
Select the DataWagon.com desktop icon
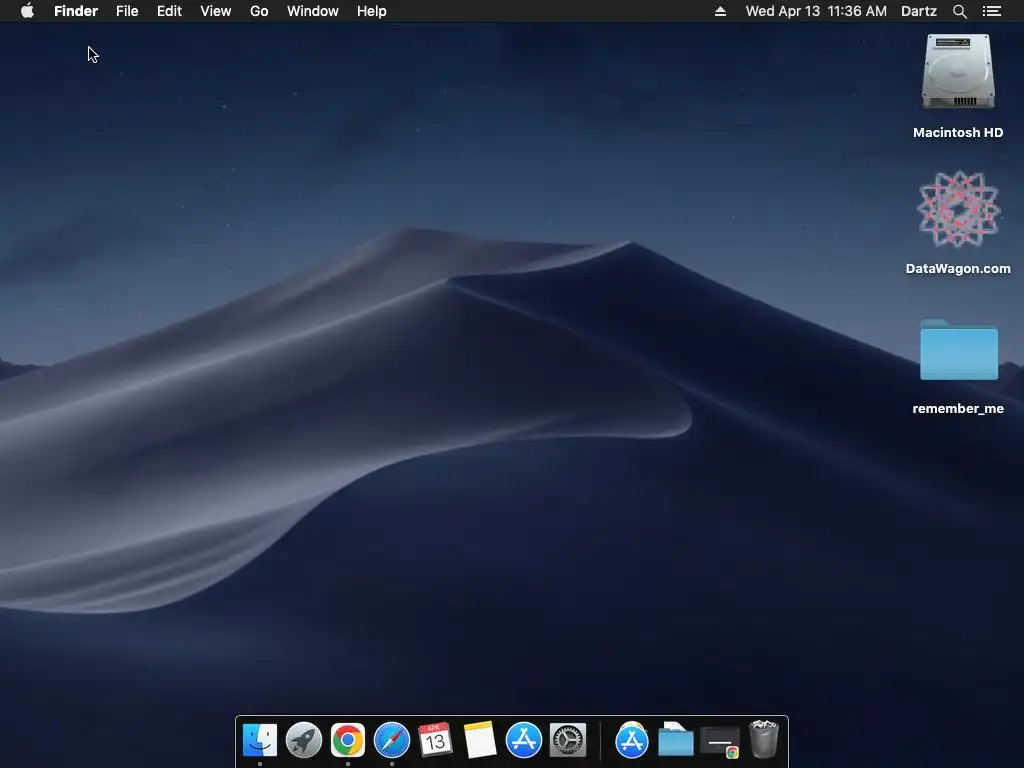tap(958, 209)
